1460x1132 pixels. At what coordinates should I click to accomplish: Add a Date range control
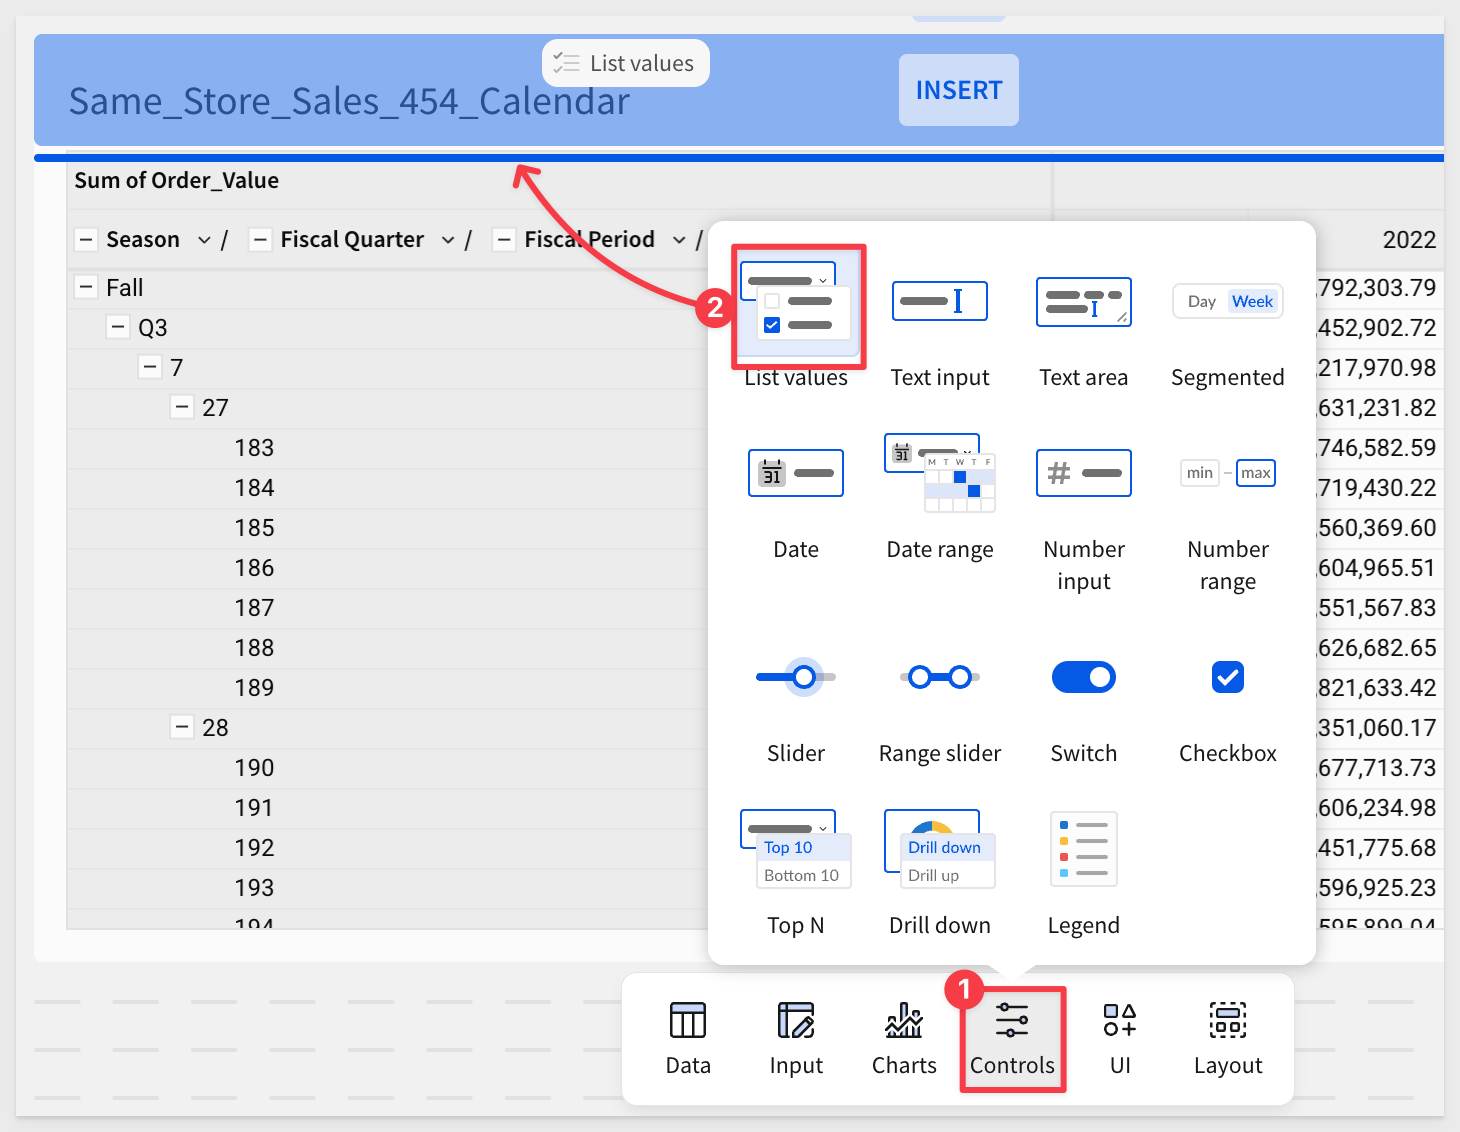tap(939, 474)
